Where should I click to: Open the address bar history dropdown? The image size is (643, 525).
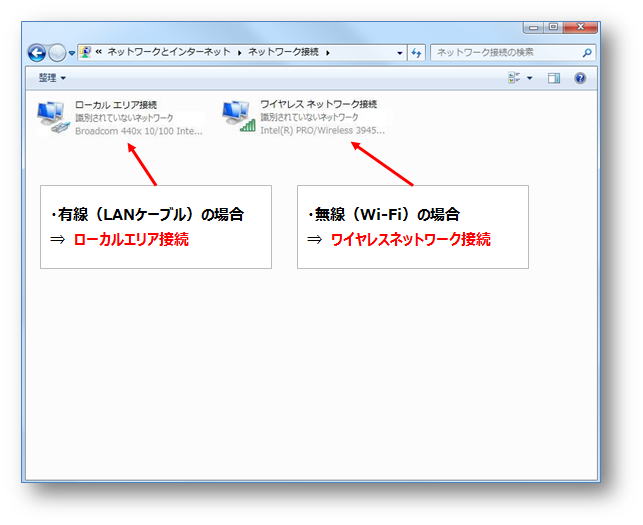point(399,53)
